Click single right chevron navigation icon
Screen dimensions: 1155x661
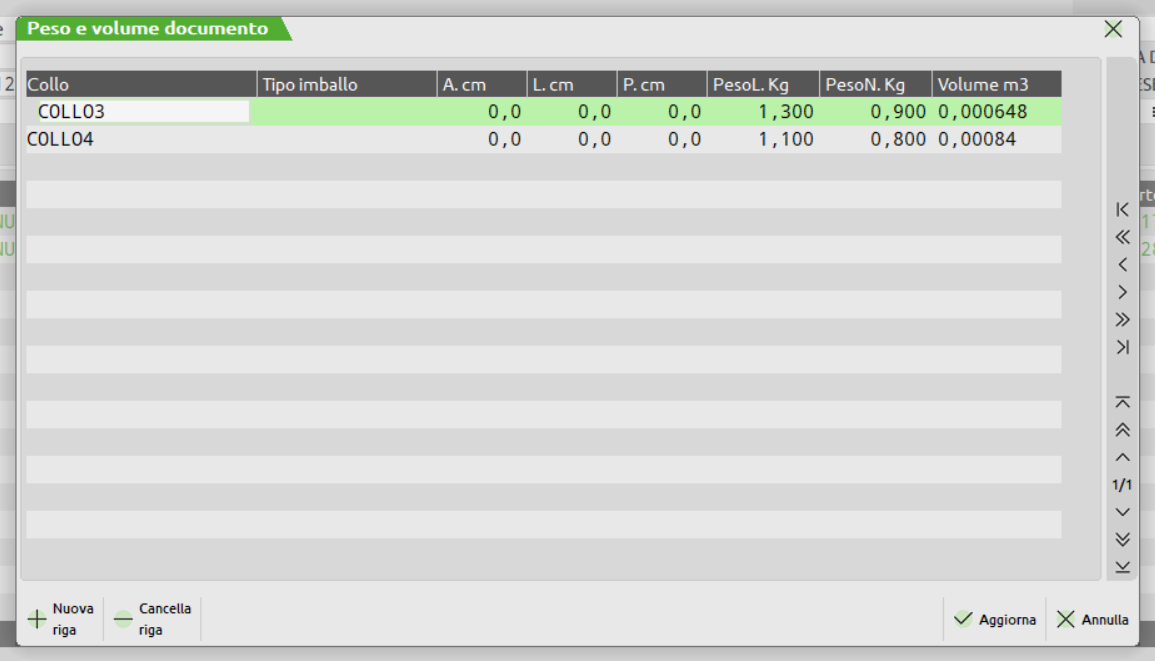tap(1122, 292)
